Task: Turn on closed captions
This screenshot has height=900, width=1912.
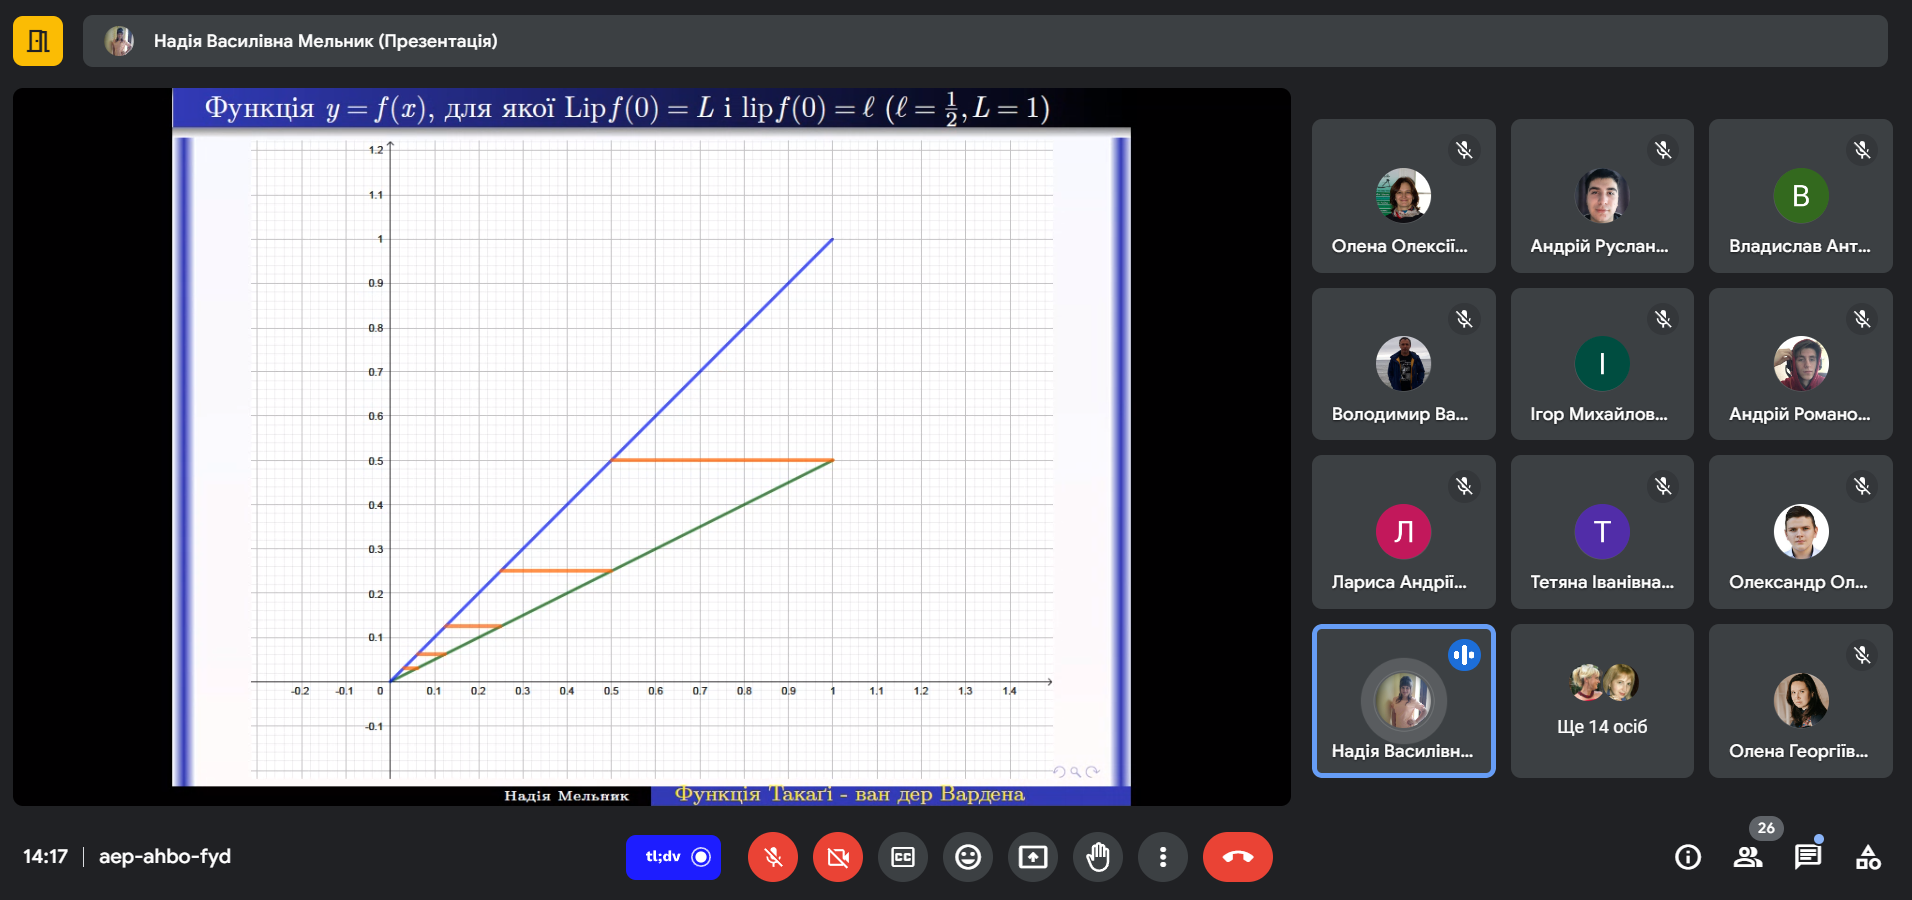Action: coord(903,857)
